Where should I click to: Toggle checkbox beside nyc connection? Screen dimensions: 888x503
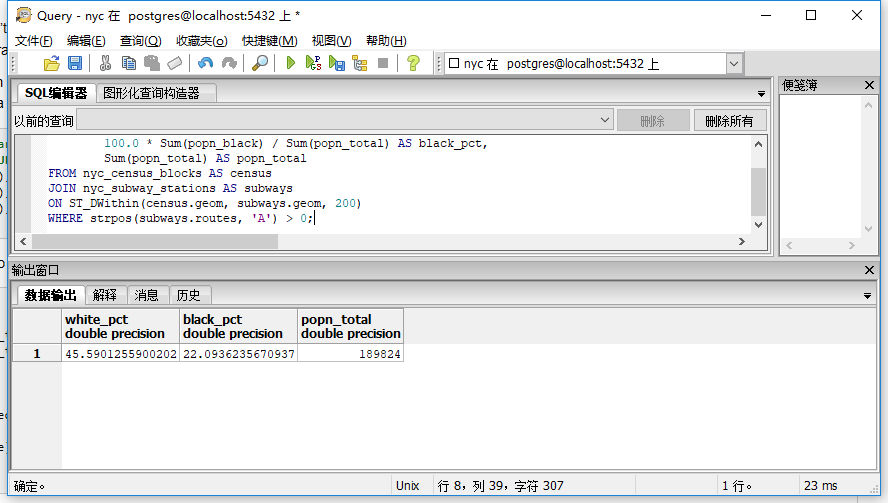(454, 63)
